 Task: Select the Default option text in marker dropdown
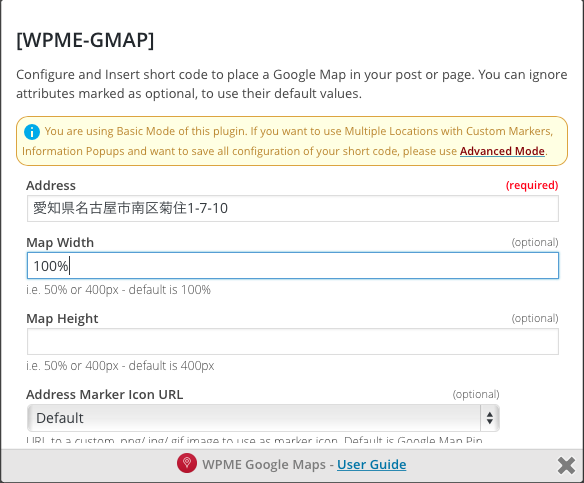[x=60, y=418]
